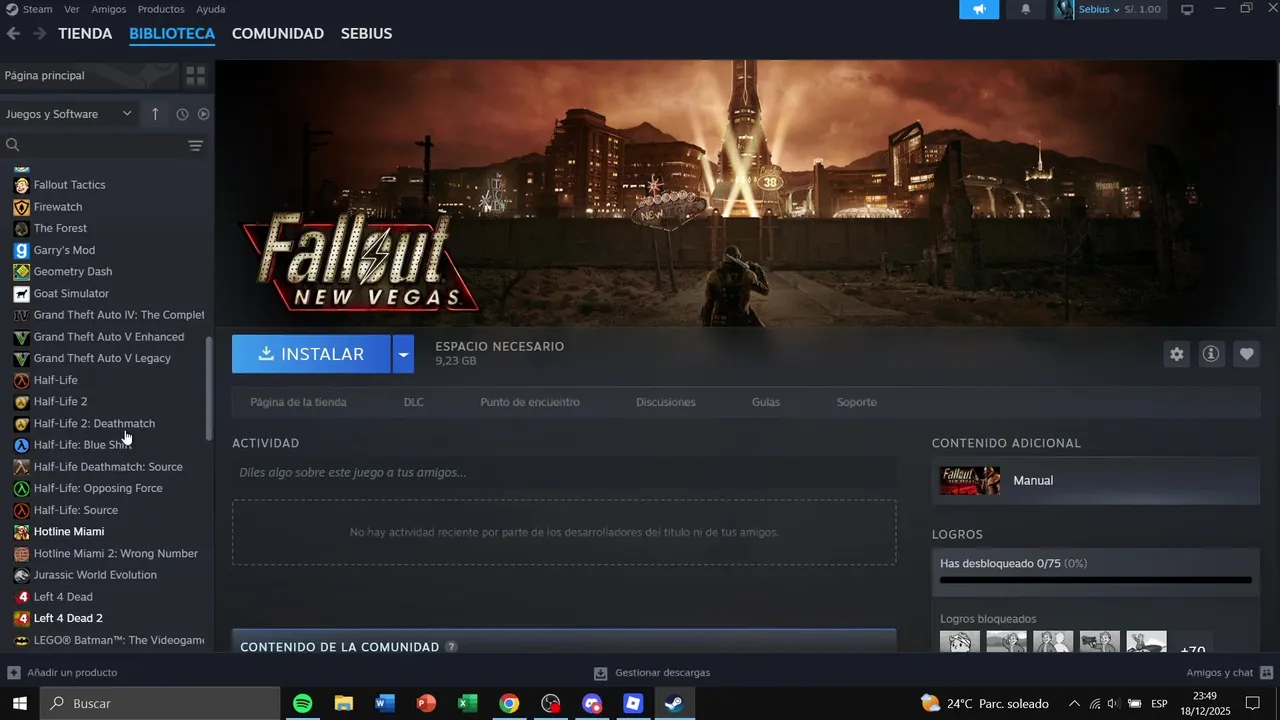The image size is (1280, 720).
Task: Open the Juegos y Software filter dropdown
Action: pyautogui.click(x=68, y=114)
